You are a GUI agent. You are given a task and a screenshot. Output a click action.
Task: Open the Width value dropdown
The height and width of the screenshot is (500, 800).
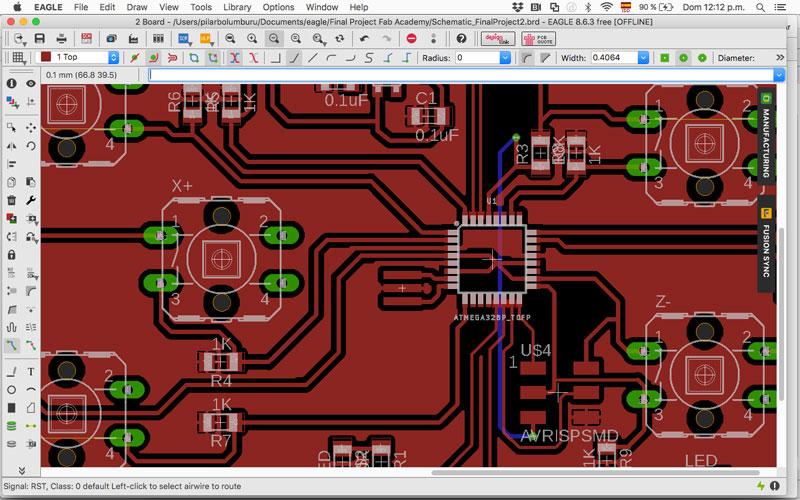[643, 58]
